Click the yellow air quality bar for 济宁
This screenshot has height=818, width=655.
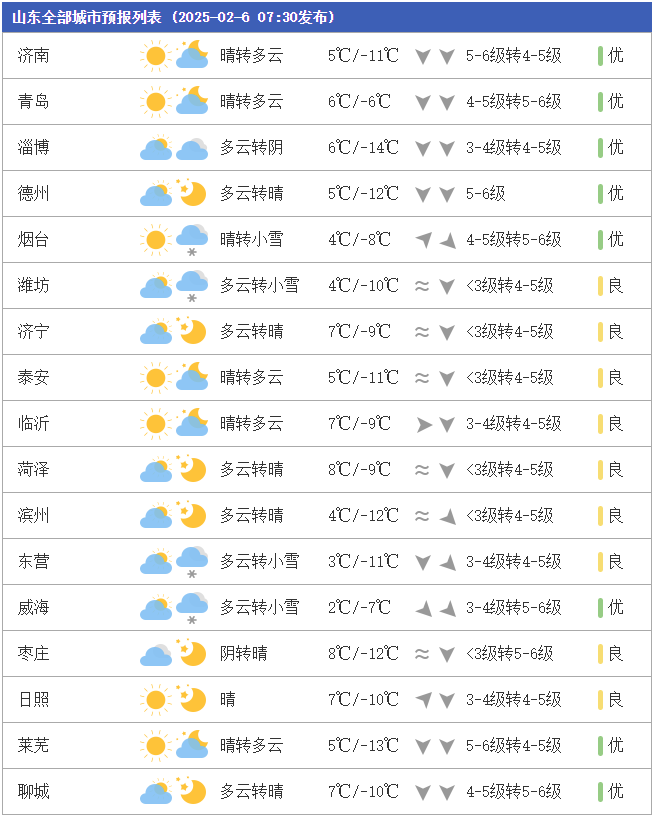click(600, 332)
